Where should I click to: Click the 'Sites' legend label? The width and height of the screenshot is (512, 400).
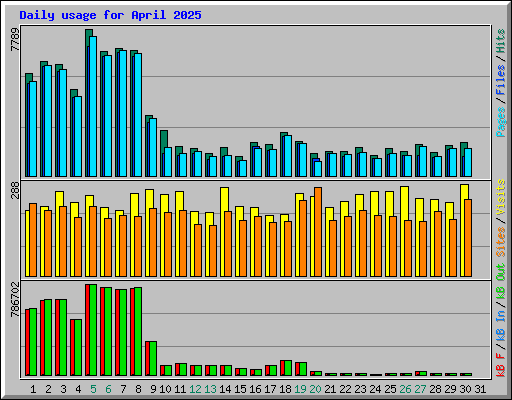(501, 242)
